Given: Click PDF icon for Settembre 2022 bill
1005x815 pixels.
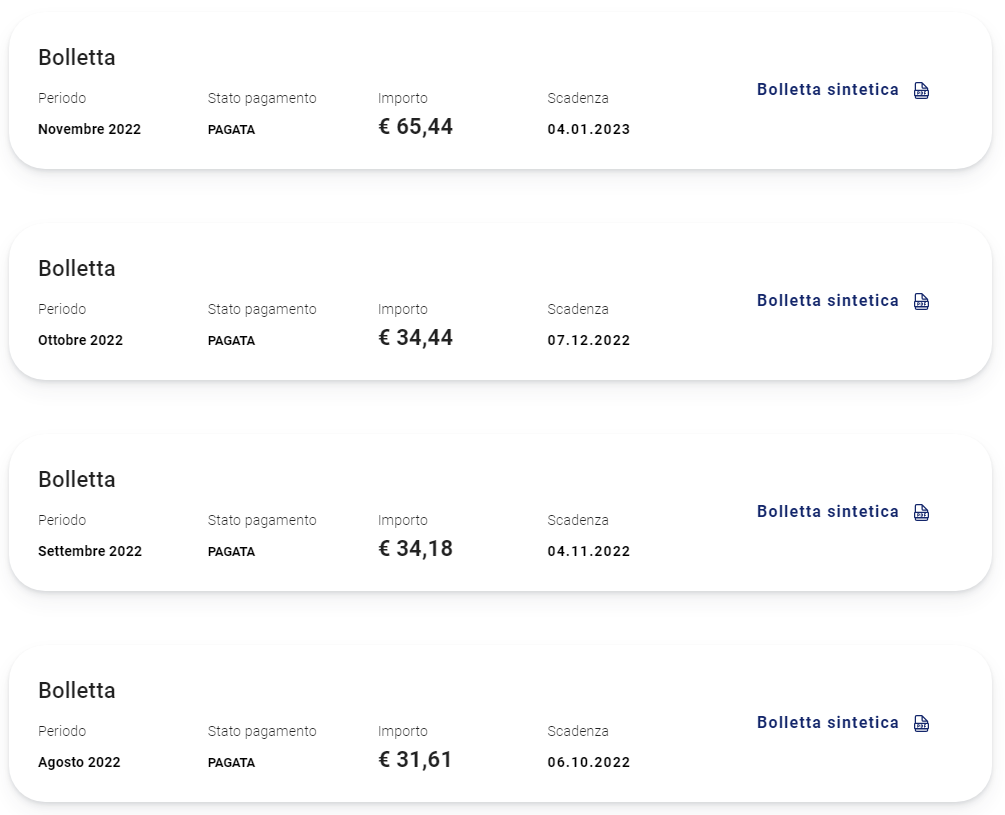Looking at the screenshot, I should click(921, 512).
